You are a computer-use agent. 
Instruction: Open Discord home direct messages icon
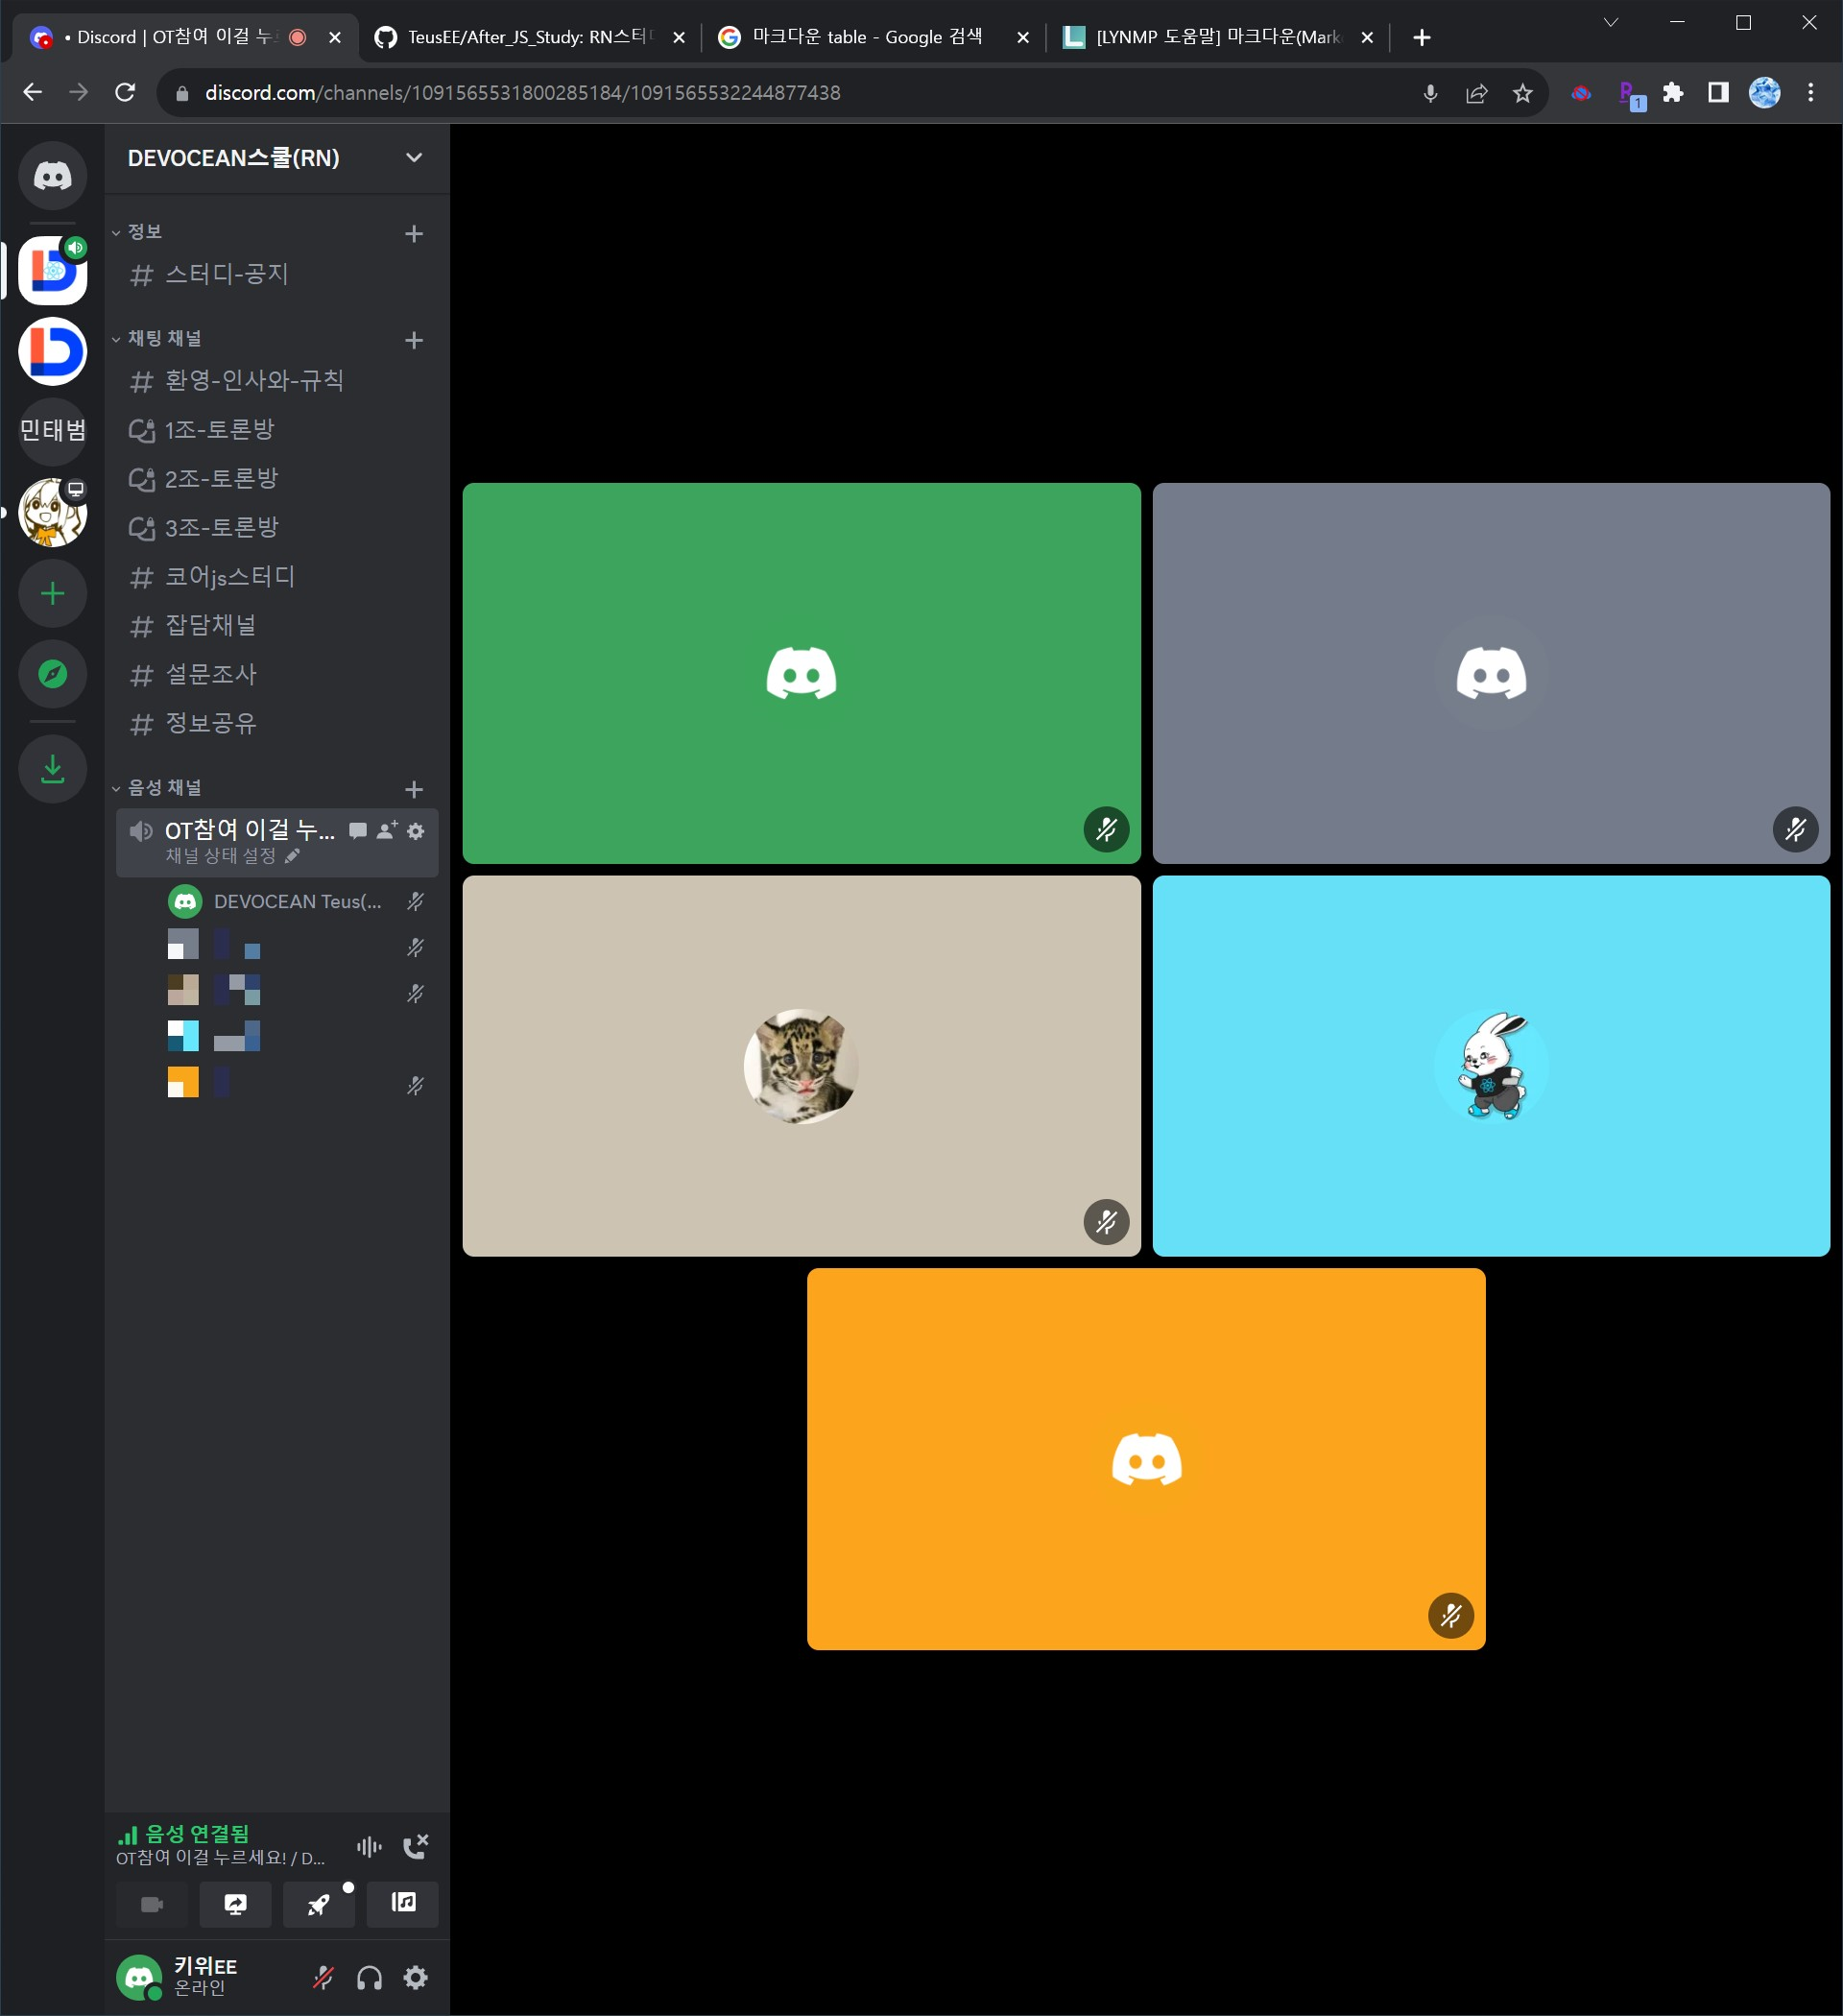(x=53, y=176)
